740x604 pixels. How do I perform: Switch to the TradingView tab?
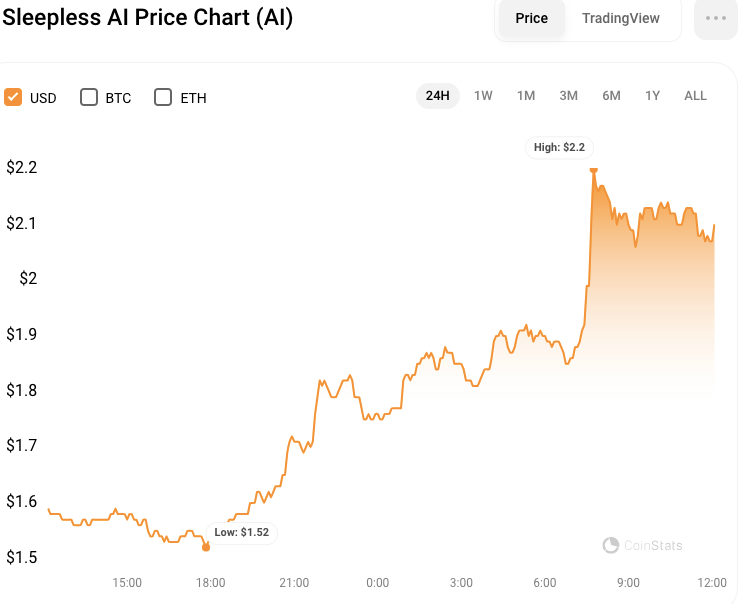pyautogui.click(x=621, y=19)
